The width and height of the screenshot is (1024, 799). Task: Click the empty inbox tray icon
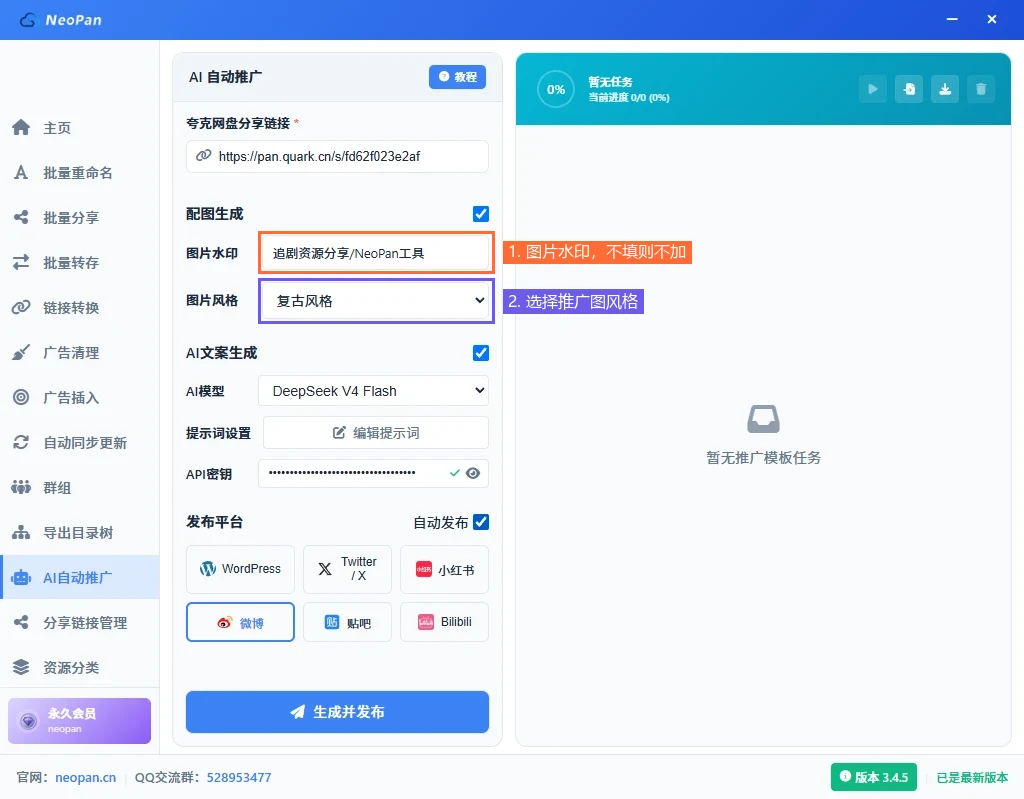point(763,419)
